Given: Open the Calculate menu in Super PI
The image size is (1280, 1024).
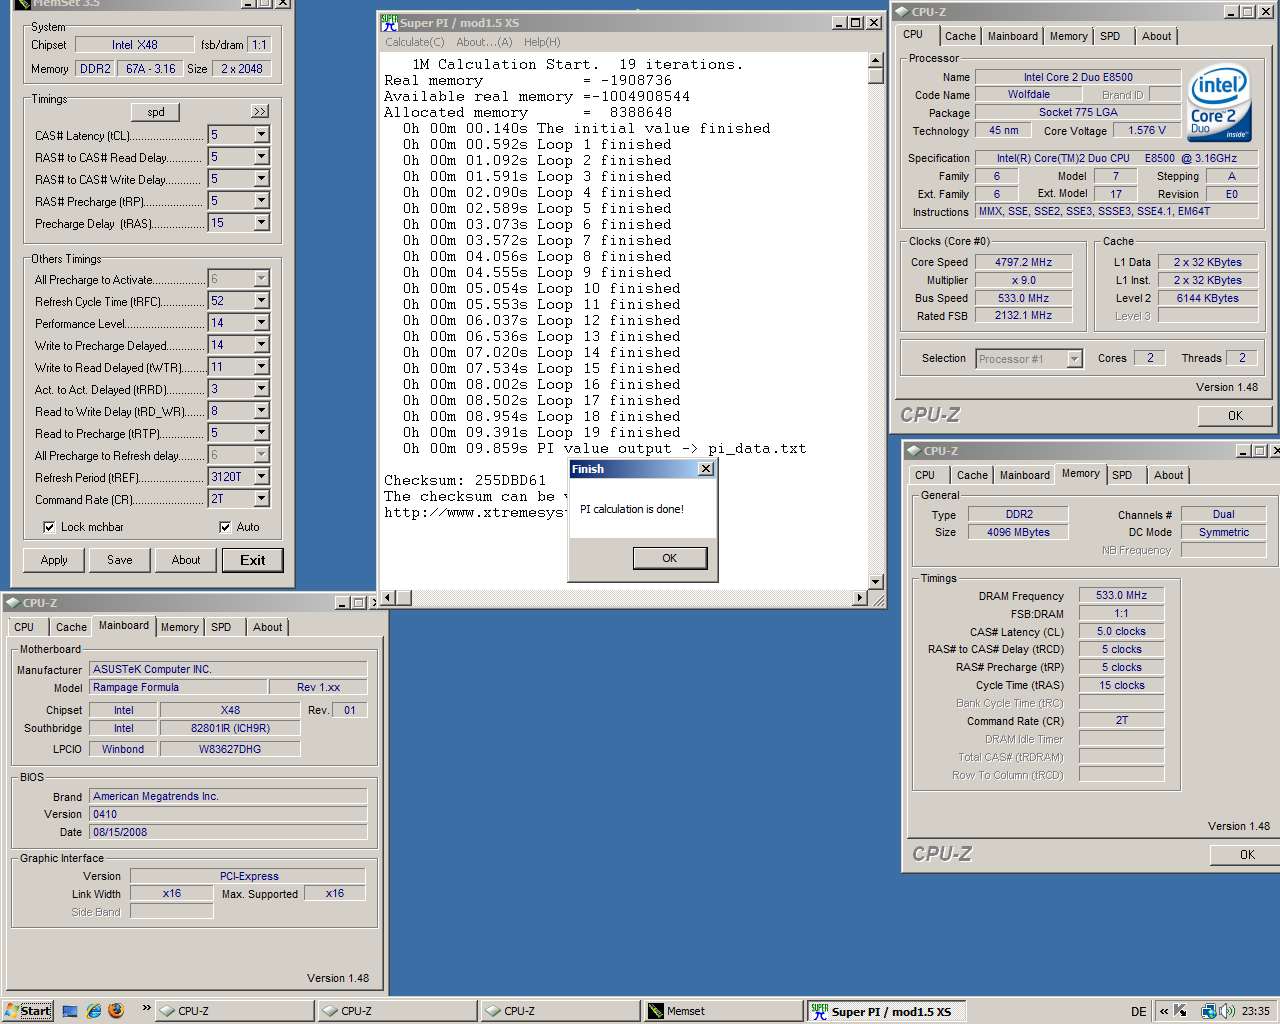Looking at the screenshot, I should 414,42.
